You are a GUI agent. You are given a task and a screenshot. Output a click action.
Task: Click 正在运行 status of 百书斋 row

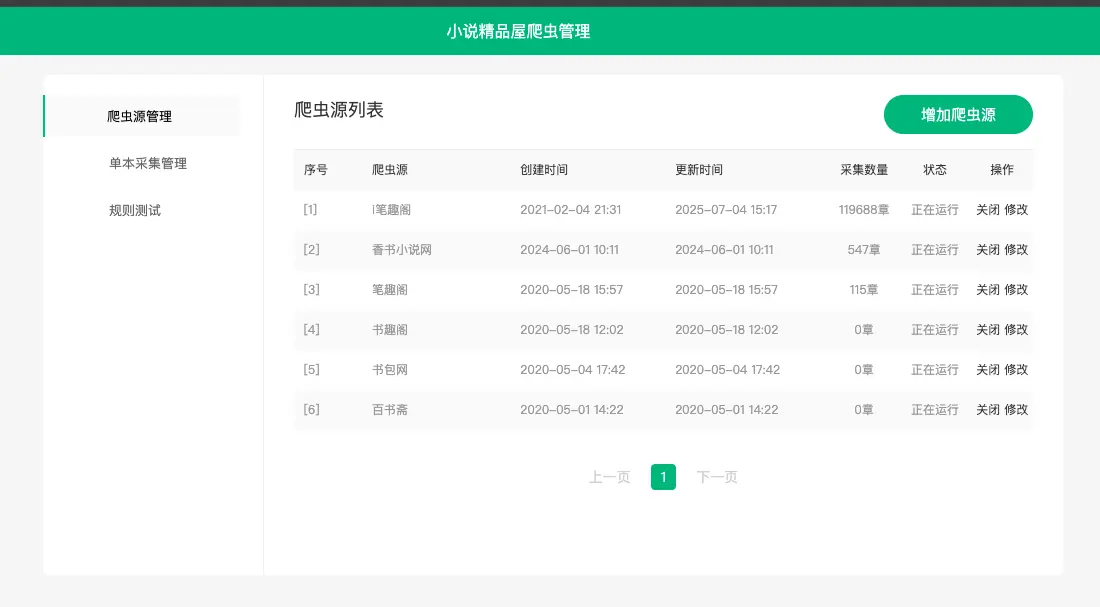[x=934, y=410]
